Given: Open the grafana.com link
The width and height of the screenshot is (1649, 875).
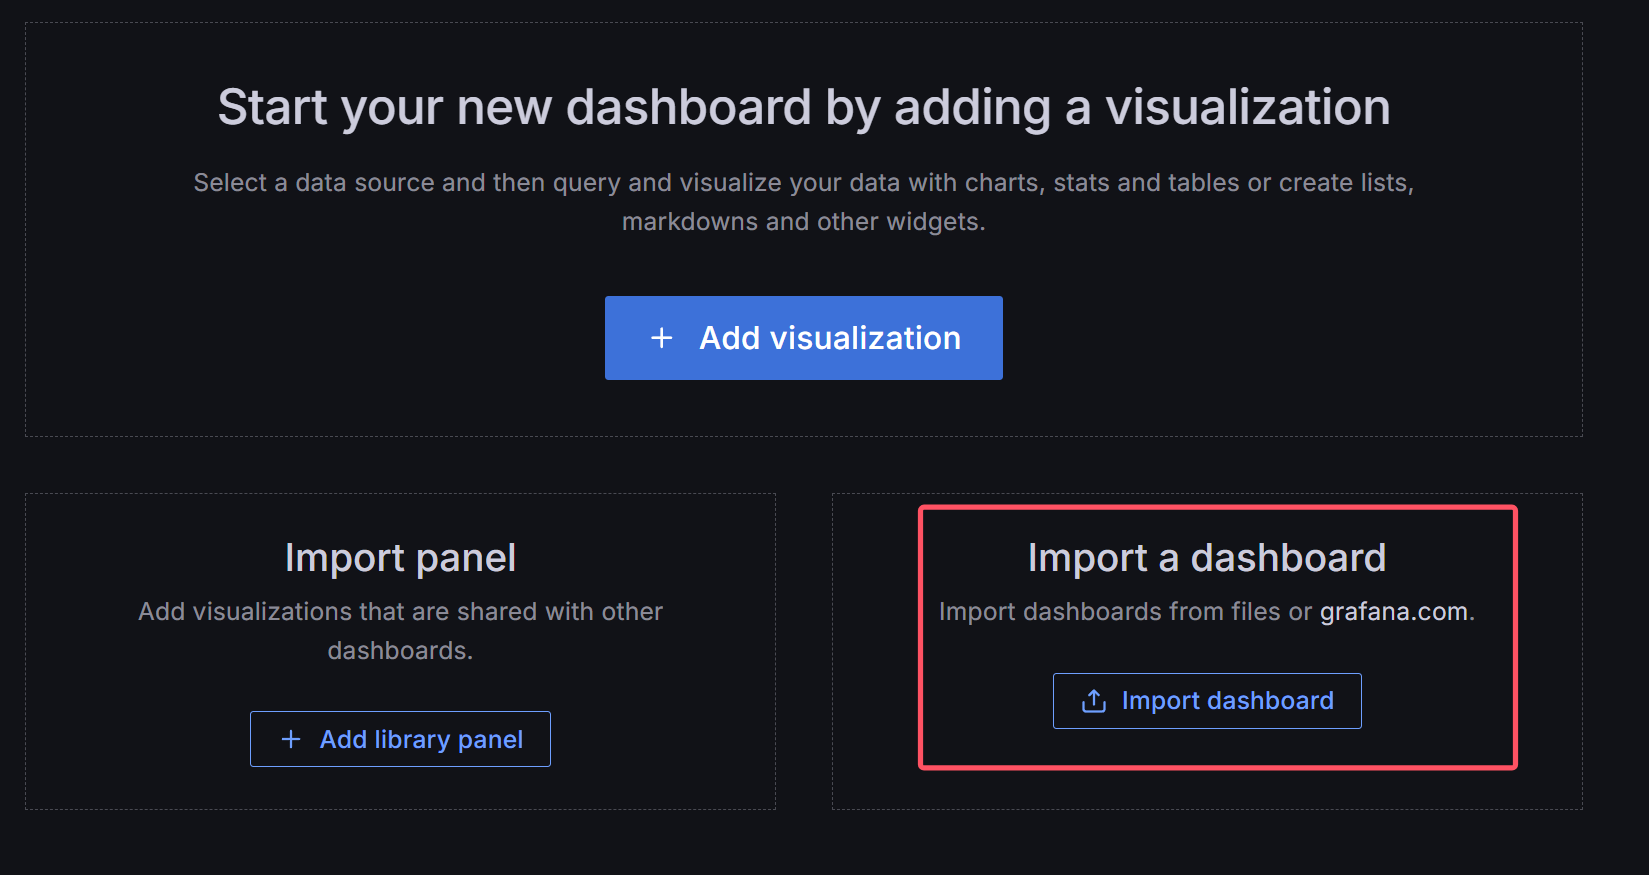Looking at the screenshot, I should pos(1393,611).
